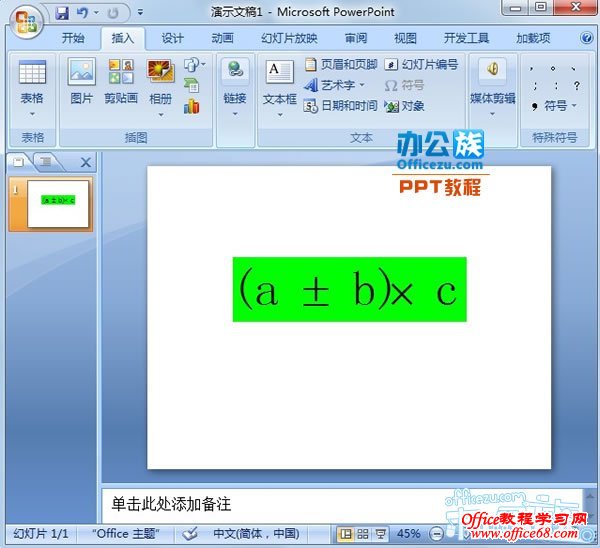The width and height of the screenshot is (600, 548).
Task: Save presentation via quick access toolbar
Action: click(62, 13)
